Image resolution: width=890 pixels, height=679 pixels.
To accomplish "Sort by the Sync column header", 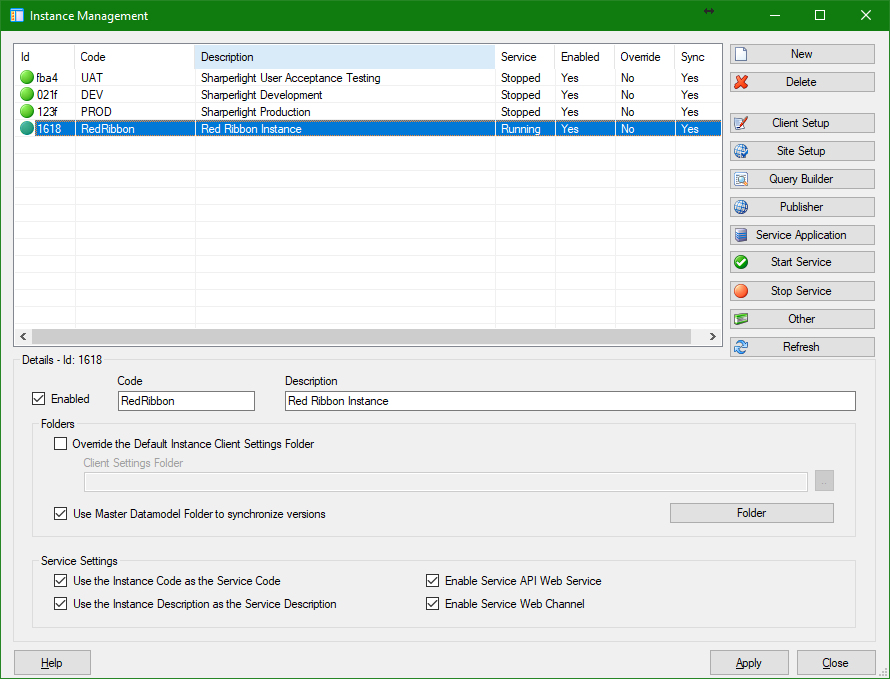I will tap(698, 57).
